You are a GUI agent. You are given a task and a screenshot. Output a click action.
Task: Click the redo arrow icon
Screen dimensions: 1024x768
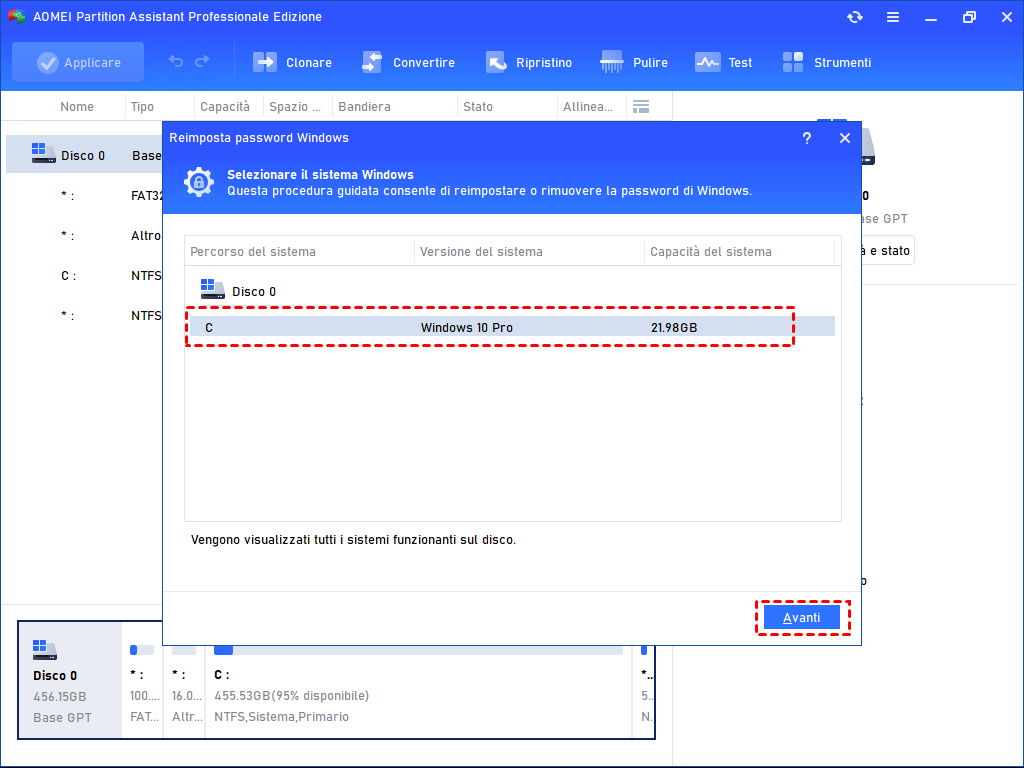202,61
